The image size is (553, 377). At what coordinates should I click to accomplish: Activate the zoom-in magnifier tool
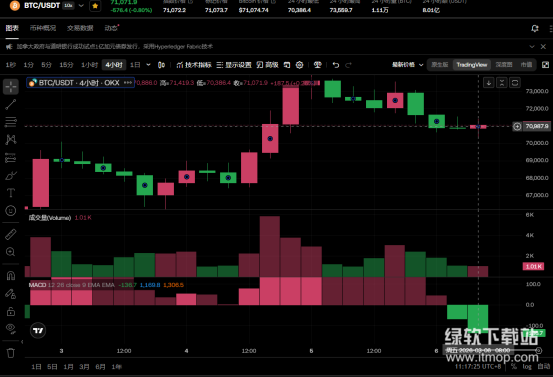coord(11,252)
